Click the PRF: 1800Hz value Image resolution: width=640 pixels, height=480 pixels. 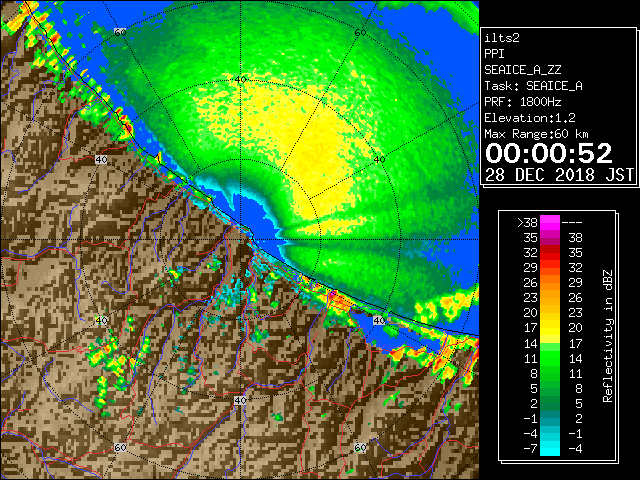522,102
